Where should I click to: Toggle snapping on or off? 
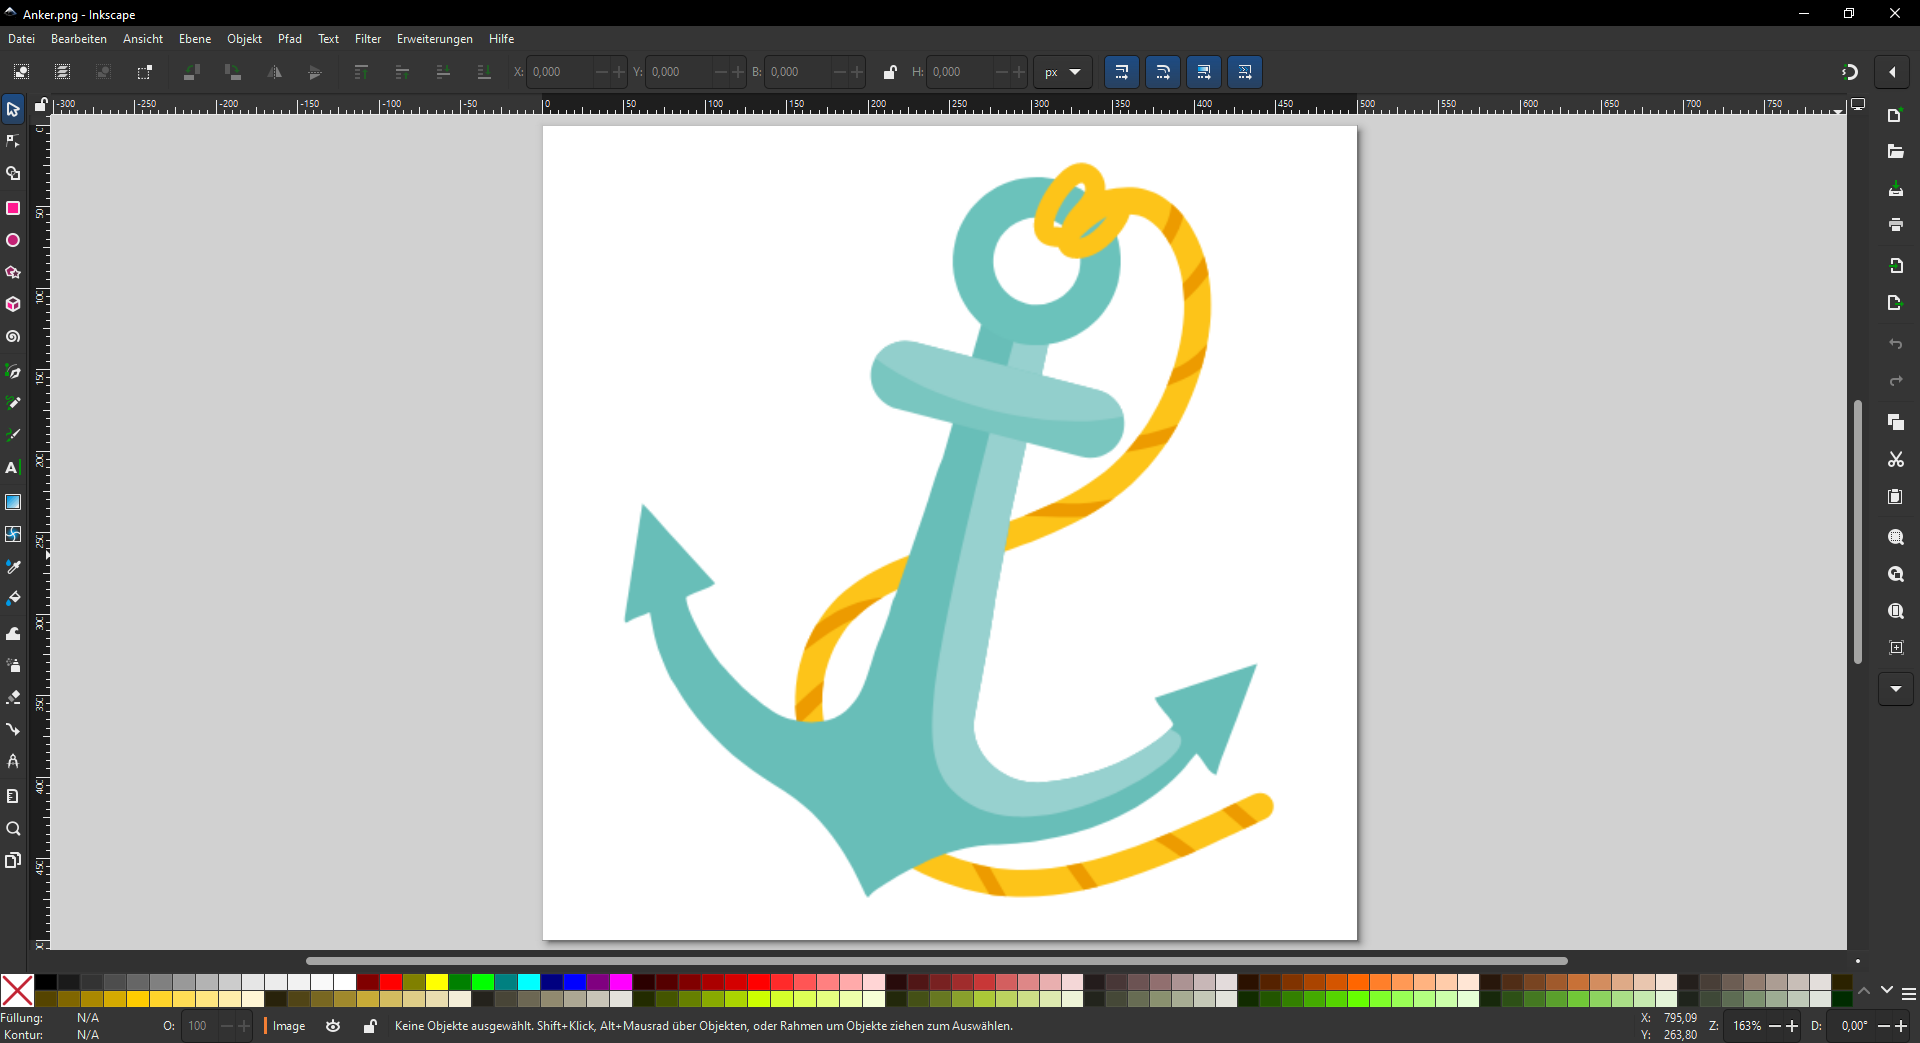click(x=1850, y=72)
